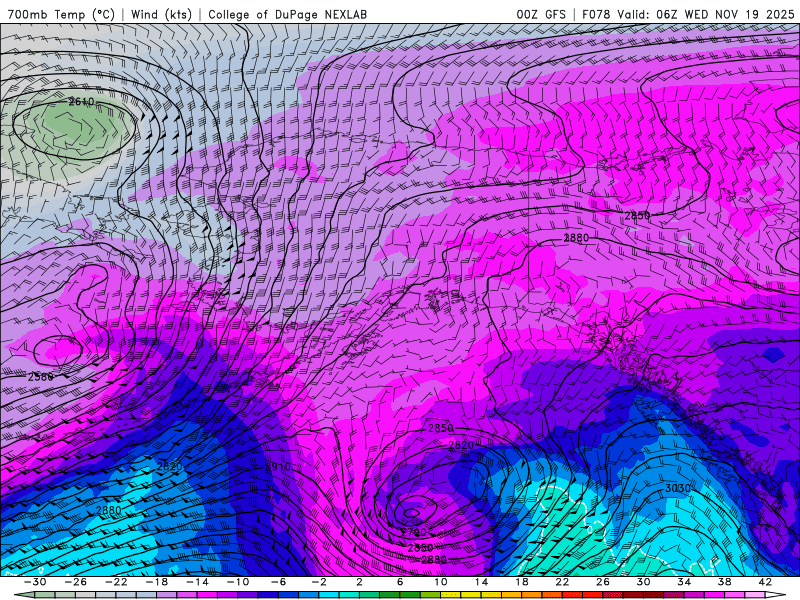Click the 3030 contour label
This screenshot has width=800, height=600.
pos(678,489)
